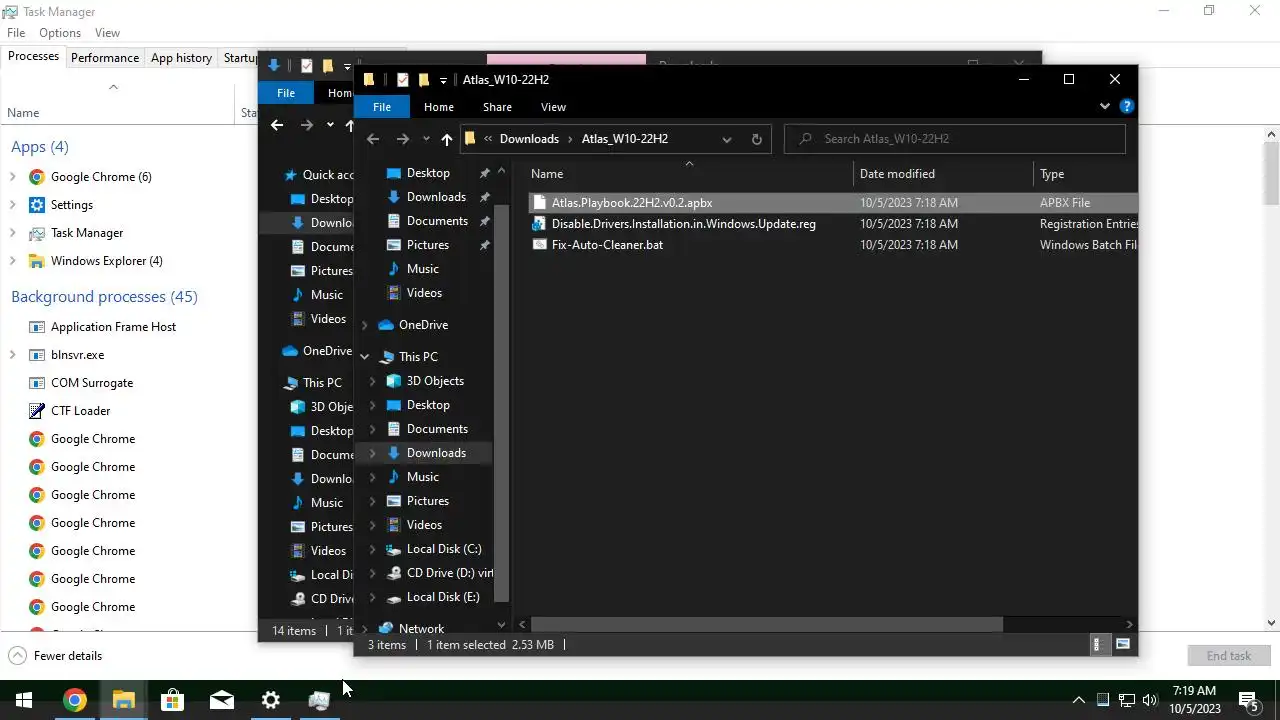Image resolution: width=1280 pixels, height=720 pixels.
Task: Open address bar history dropdown
Action: [x=727, y=139]
